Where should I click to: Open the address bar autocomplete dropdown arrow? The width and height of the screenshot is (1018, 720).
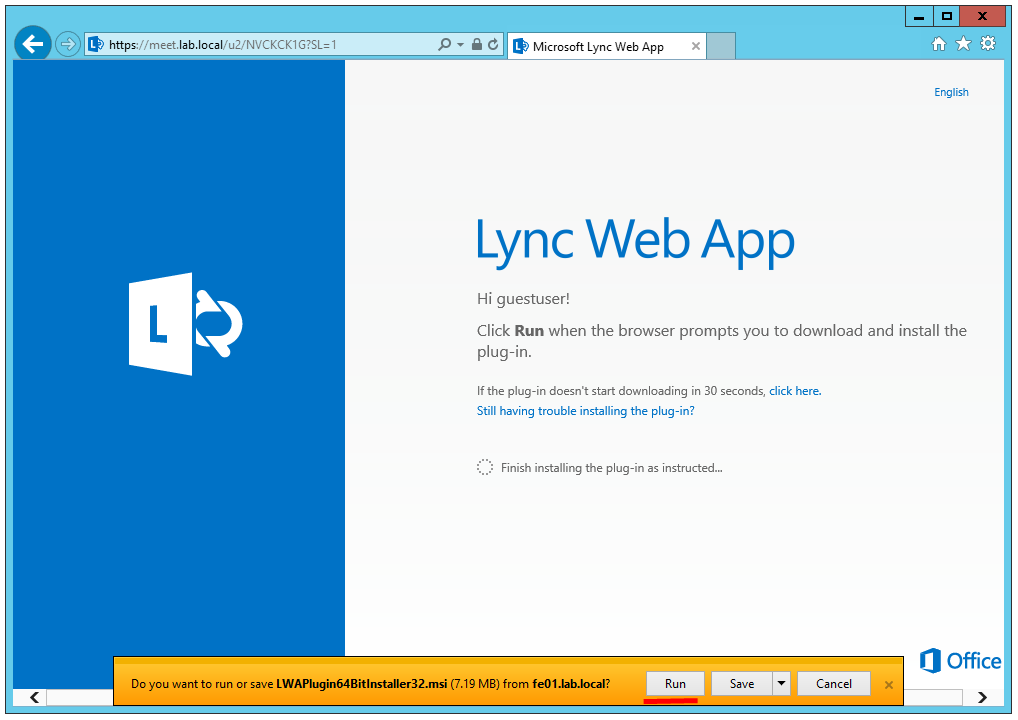[x=460, y=44]
